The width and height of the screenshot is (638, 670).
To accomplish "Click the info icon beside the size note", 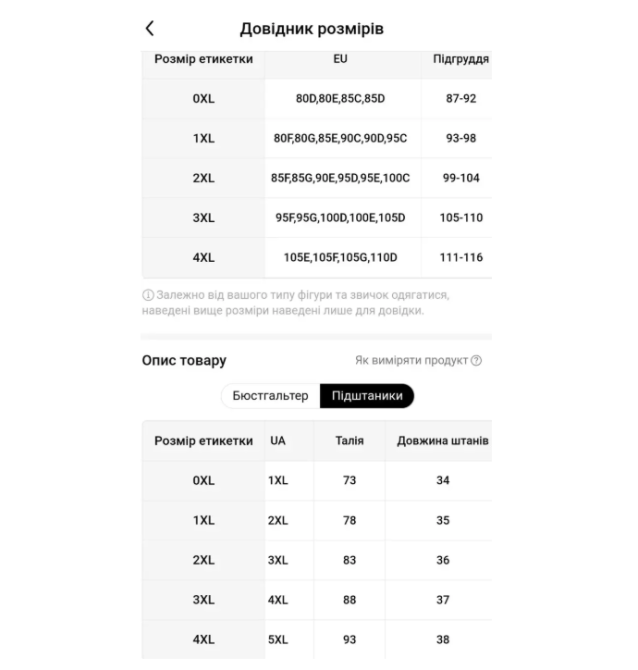I will (x=148, y=295).
